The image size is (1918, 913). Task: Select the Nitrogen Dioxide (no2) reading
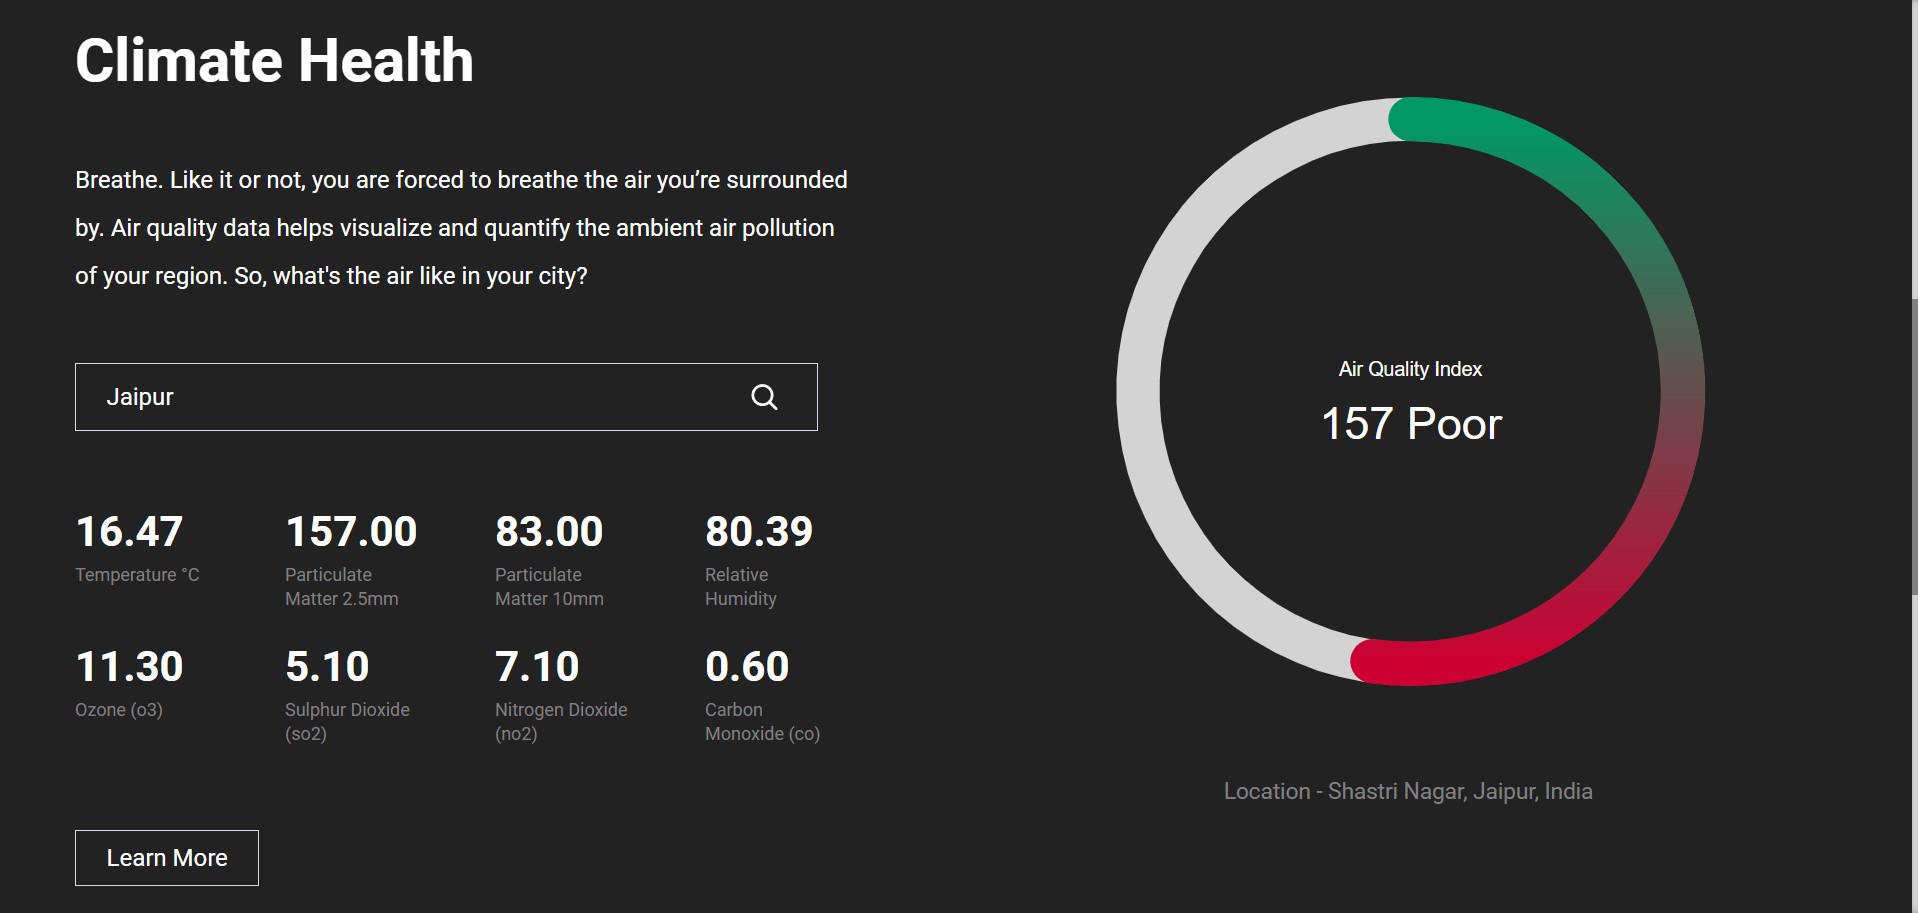click(537, 666)
